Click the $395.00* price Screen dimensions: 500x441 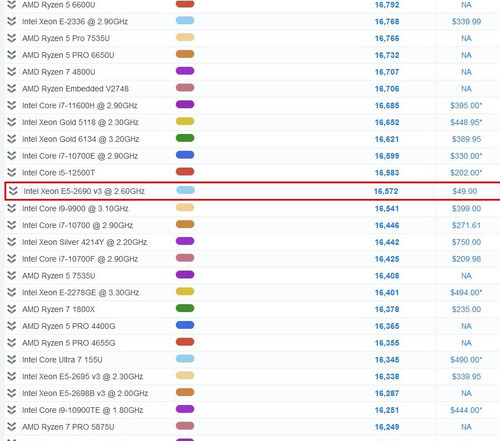coord(466,105)
